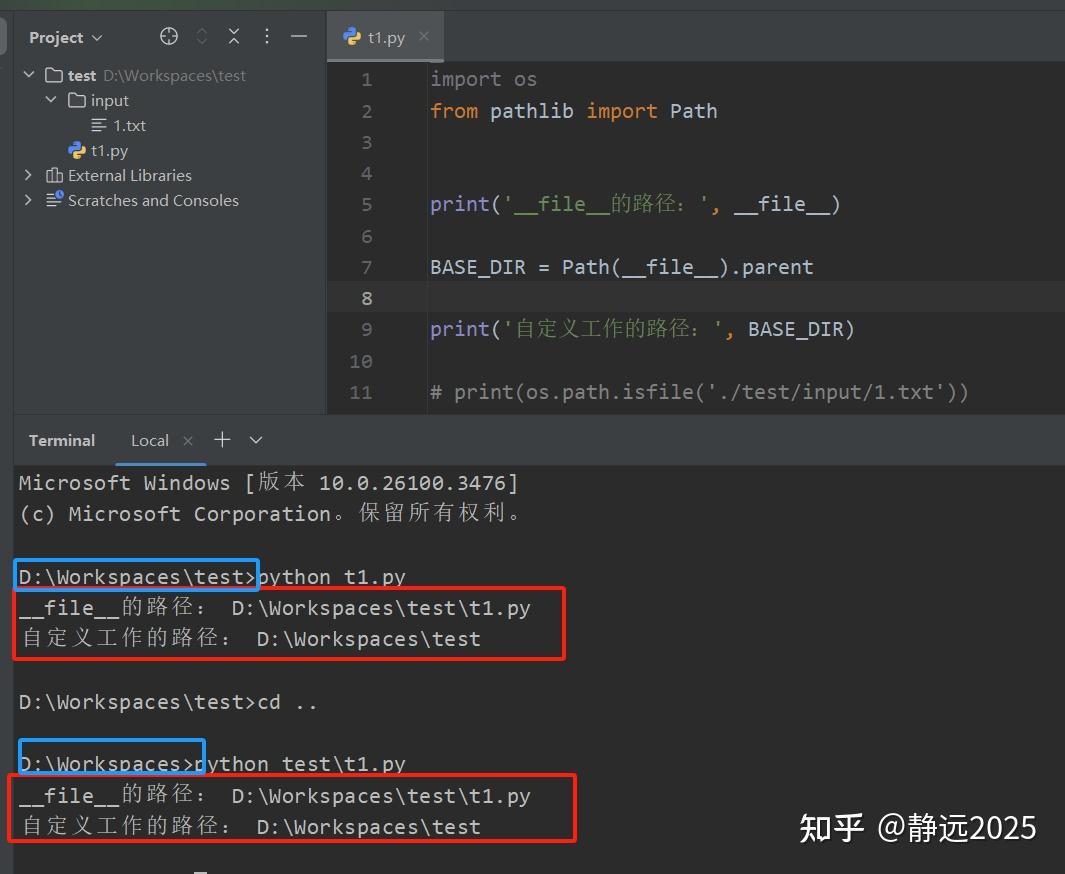Click the plus icon to start new terminal
Screen dimensions: 1065x874
tap(221, 439)
